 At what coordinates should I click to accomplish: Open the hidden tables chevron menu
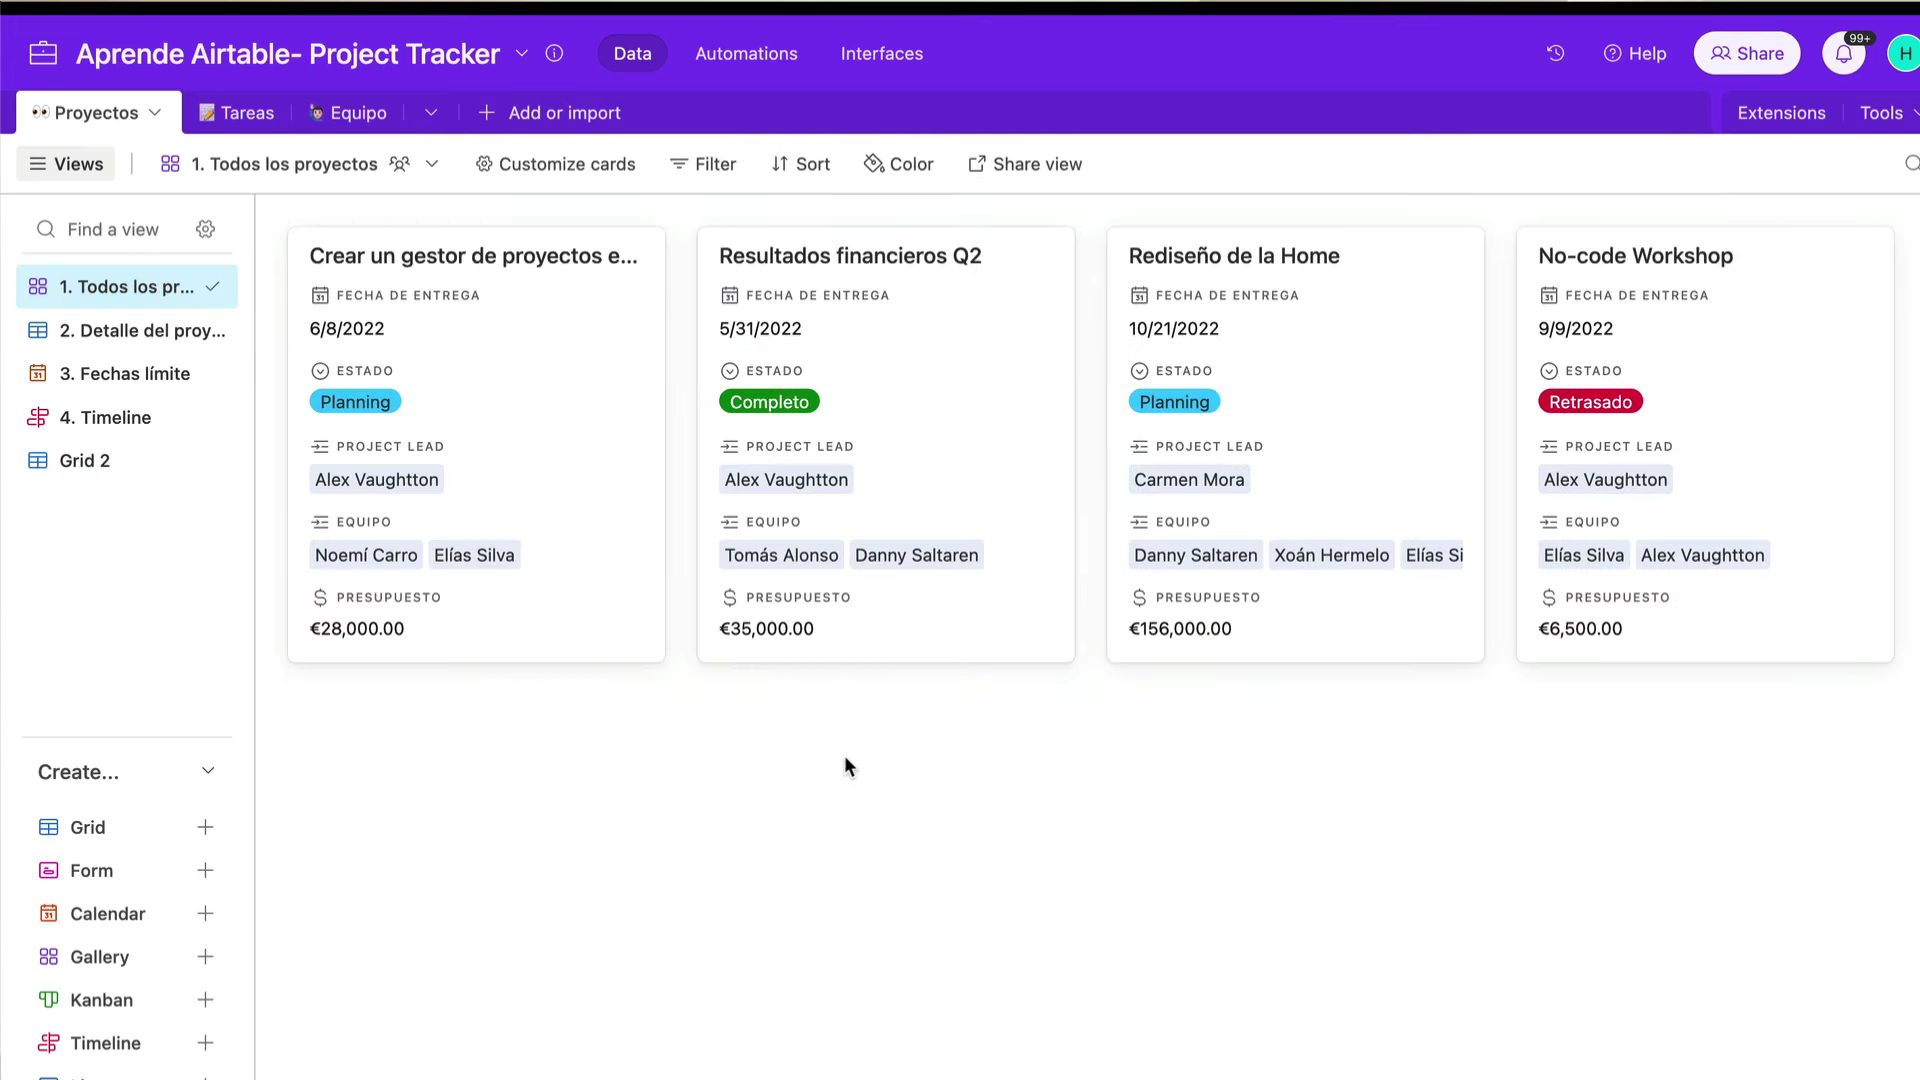[x=431, y=112]
